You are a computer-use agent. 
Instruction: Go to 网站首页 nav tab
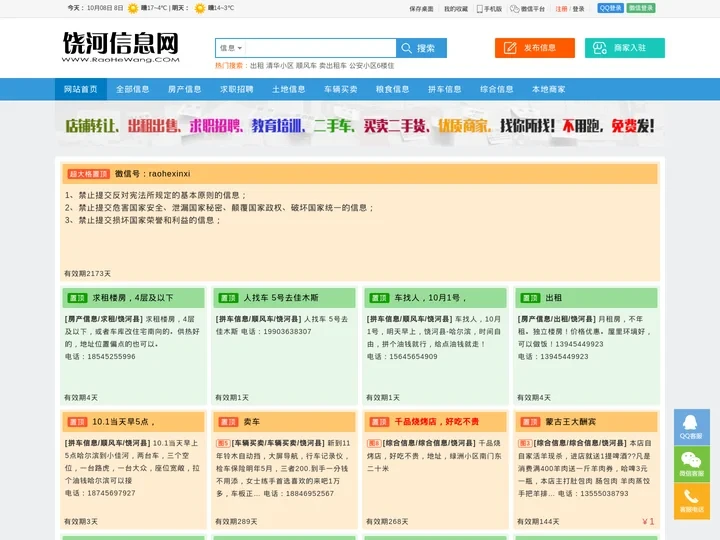(81, 89)
